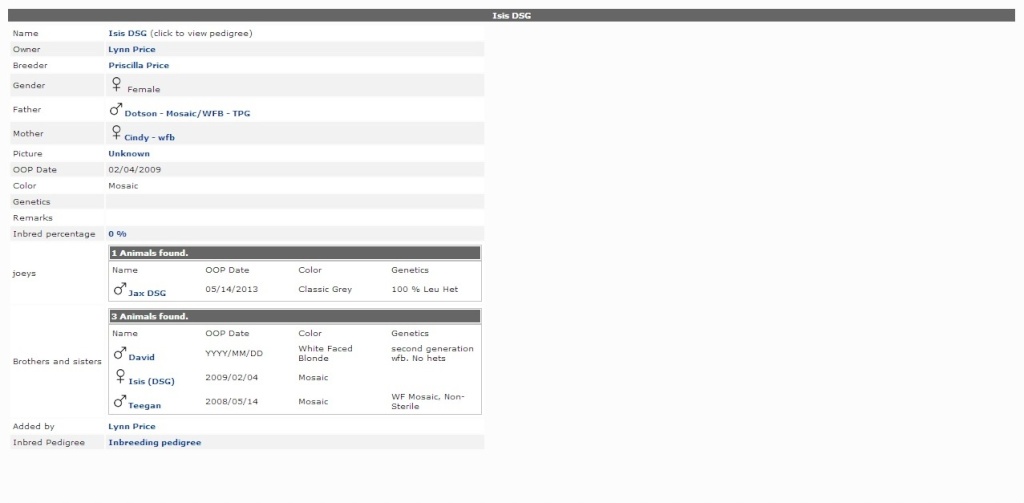The width and height of the screenshot is (1024, 503).
Task: Click Genetics column header in joeys table
Action: 410,270
